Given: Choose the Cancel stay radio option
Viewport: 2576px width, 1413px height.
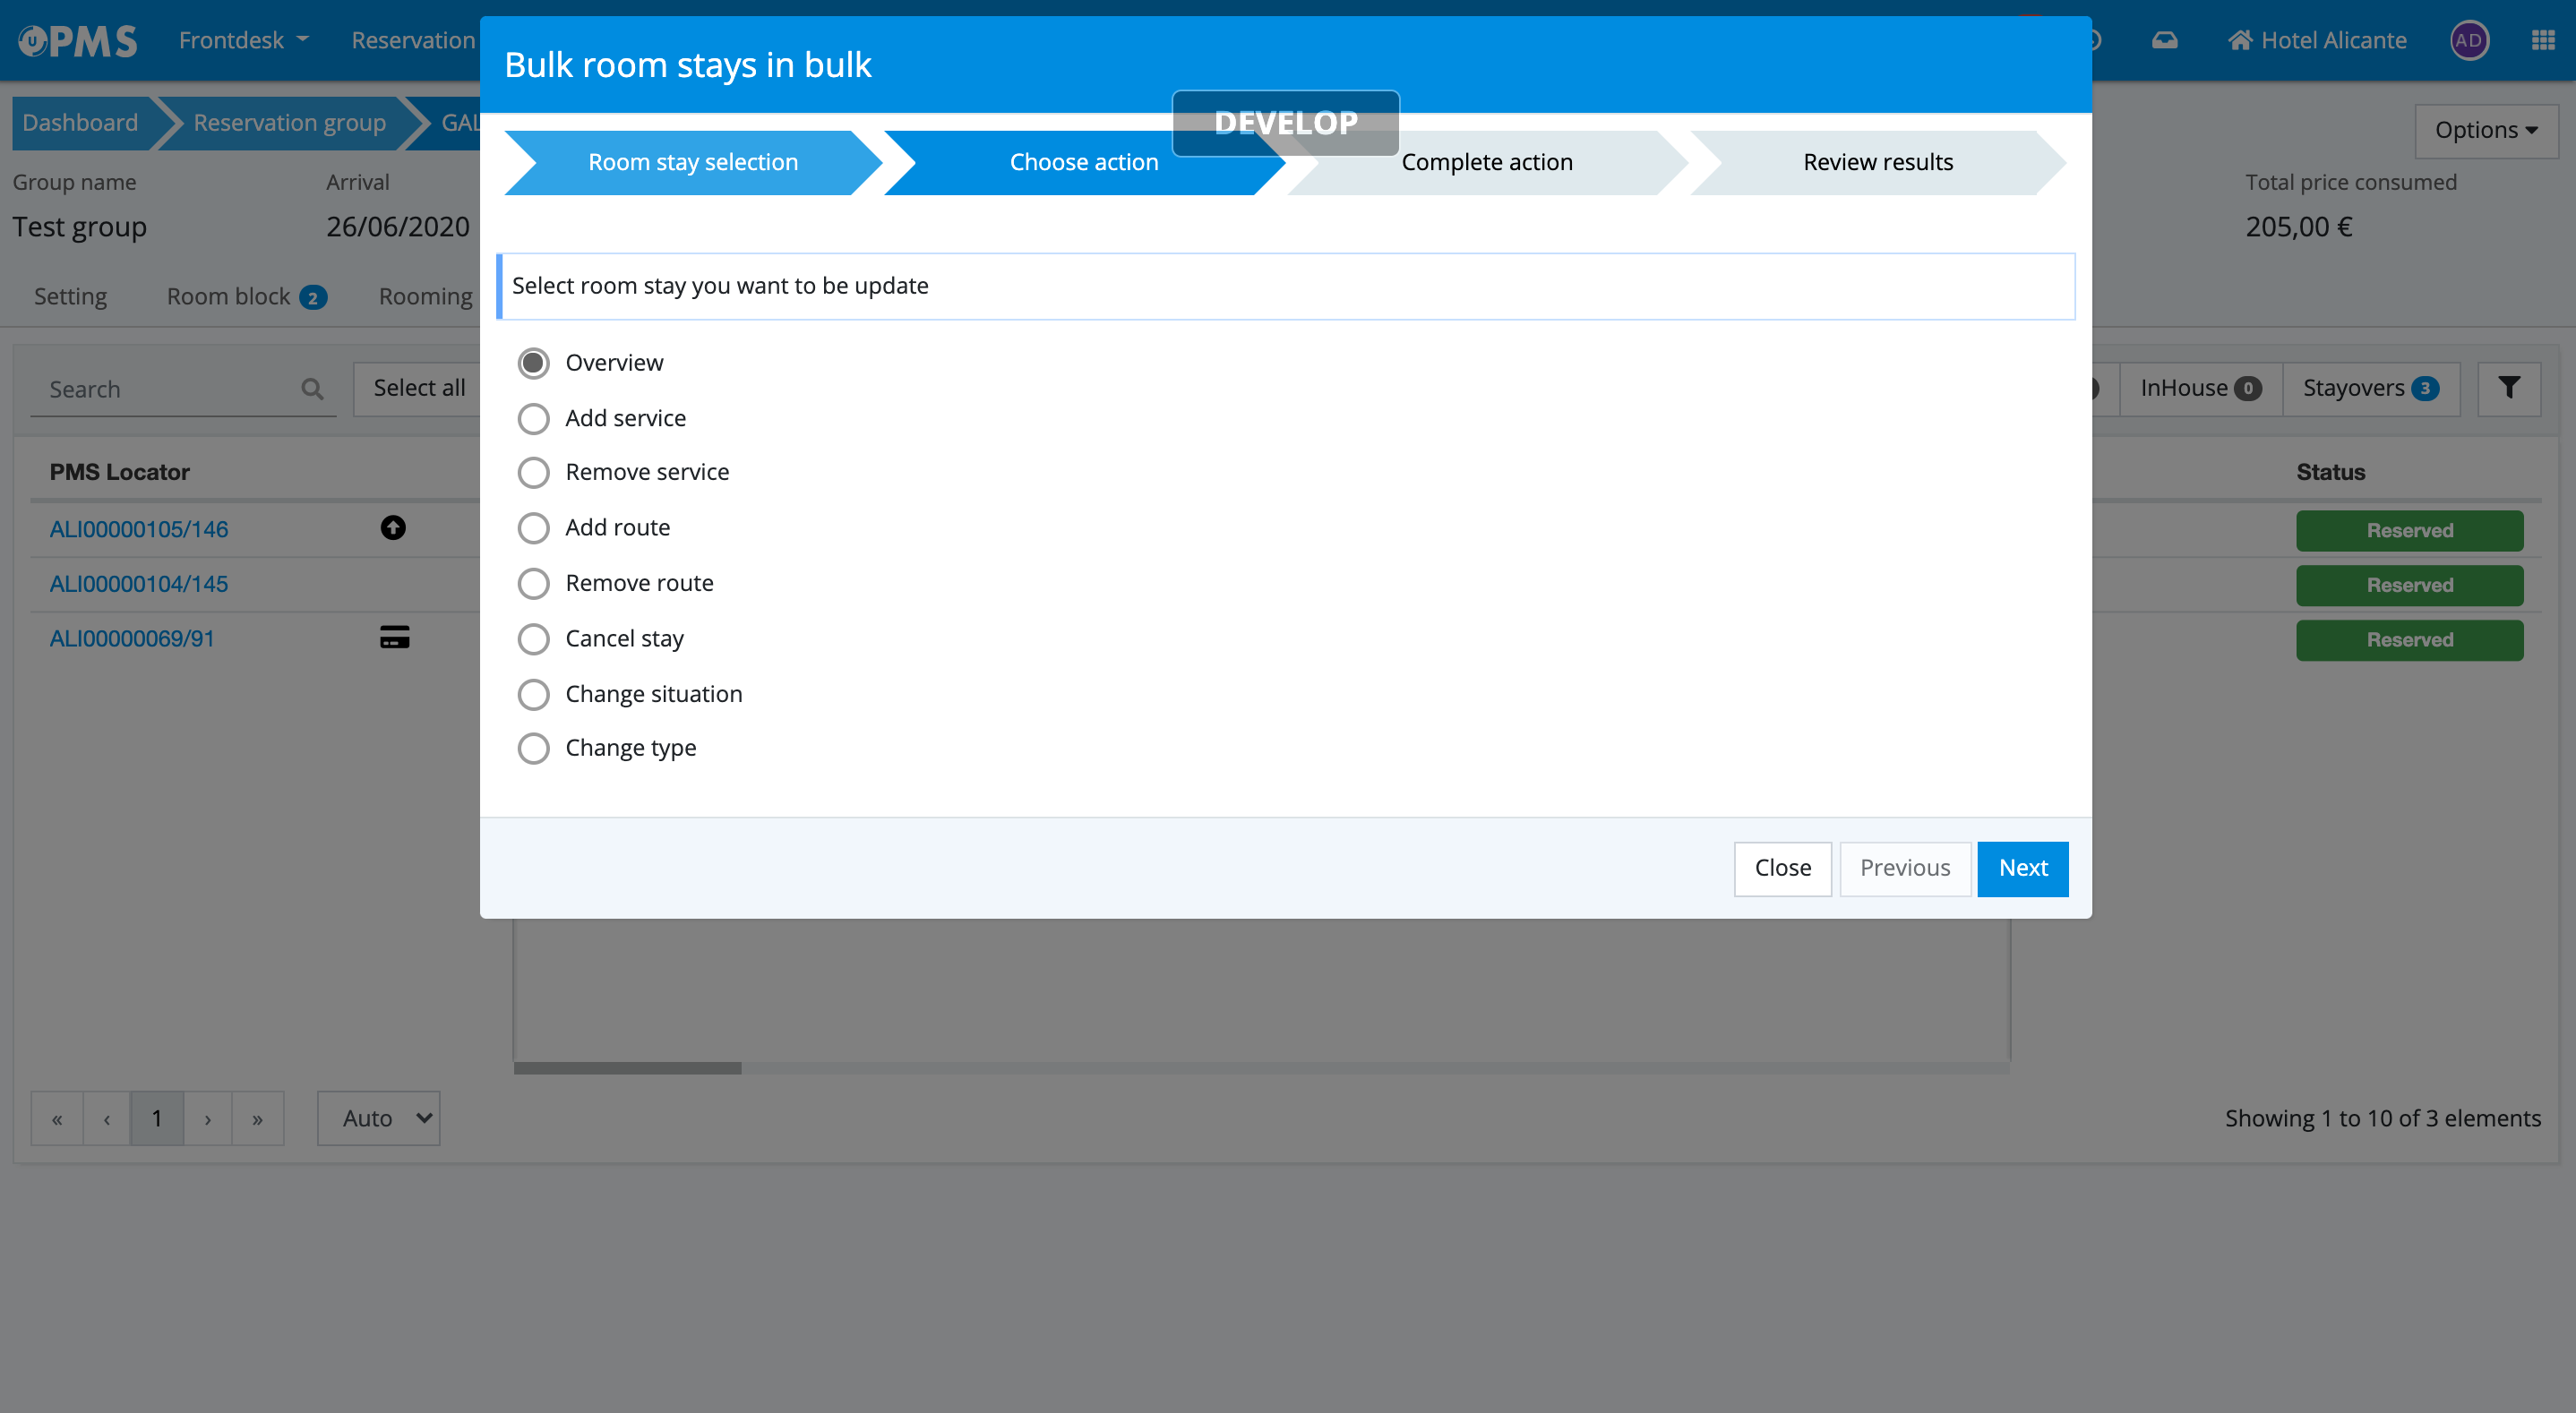Looking at the screenshot, I should (x=533, y=639).
